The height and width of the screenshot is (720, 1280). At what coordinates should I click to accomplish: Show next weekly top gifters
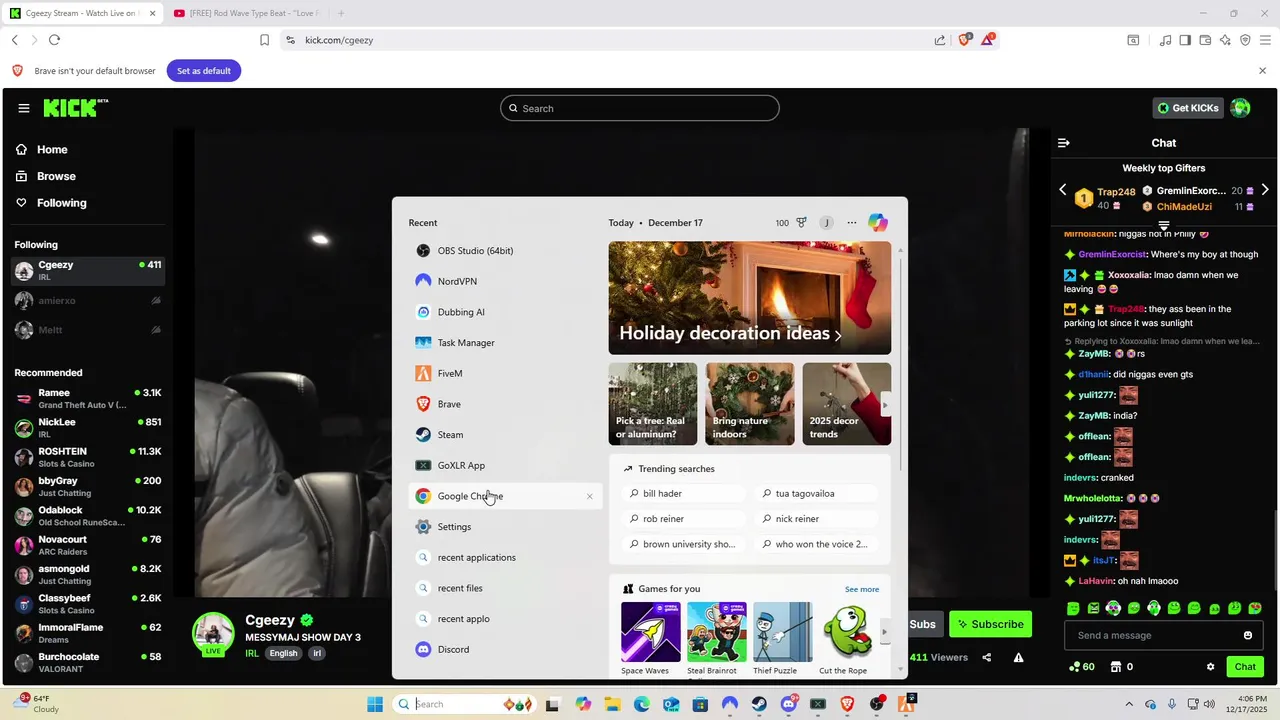point(1265,190)
